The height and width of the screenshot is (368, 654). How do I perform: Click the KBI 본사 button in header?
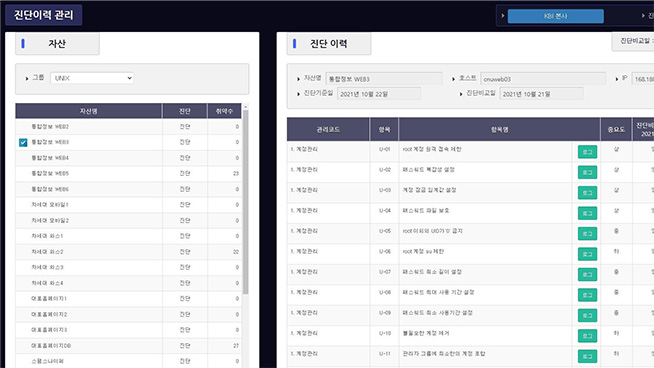(x=555, y=16)
